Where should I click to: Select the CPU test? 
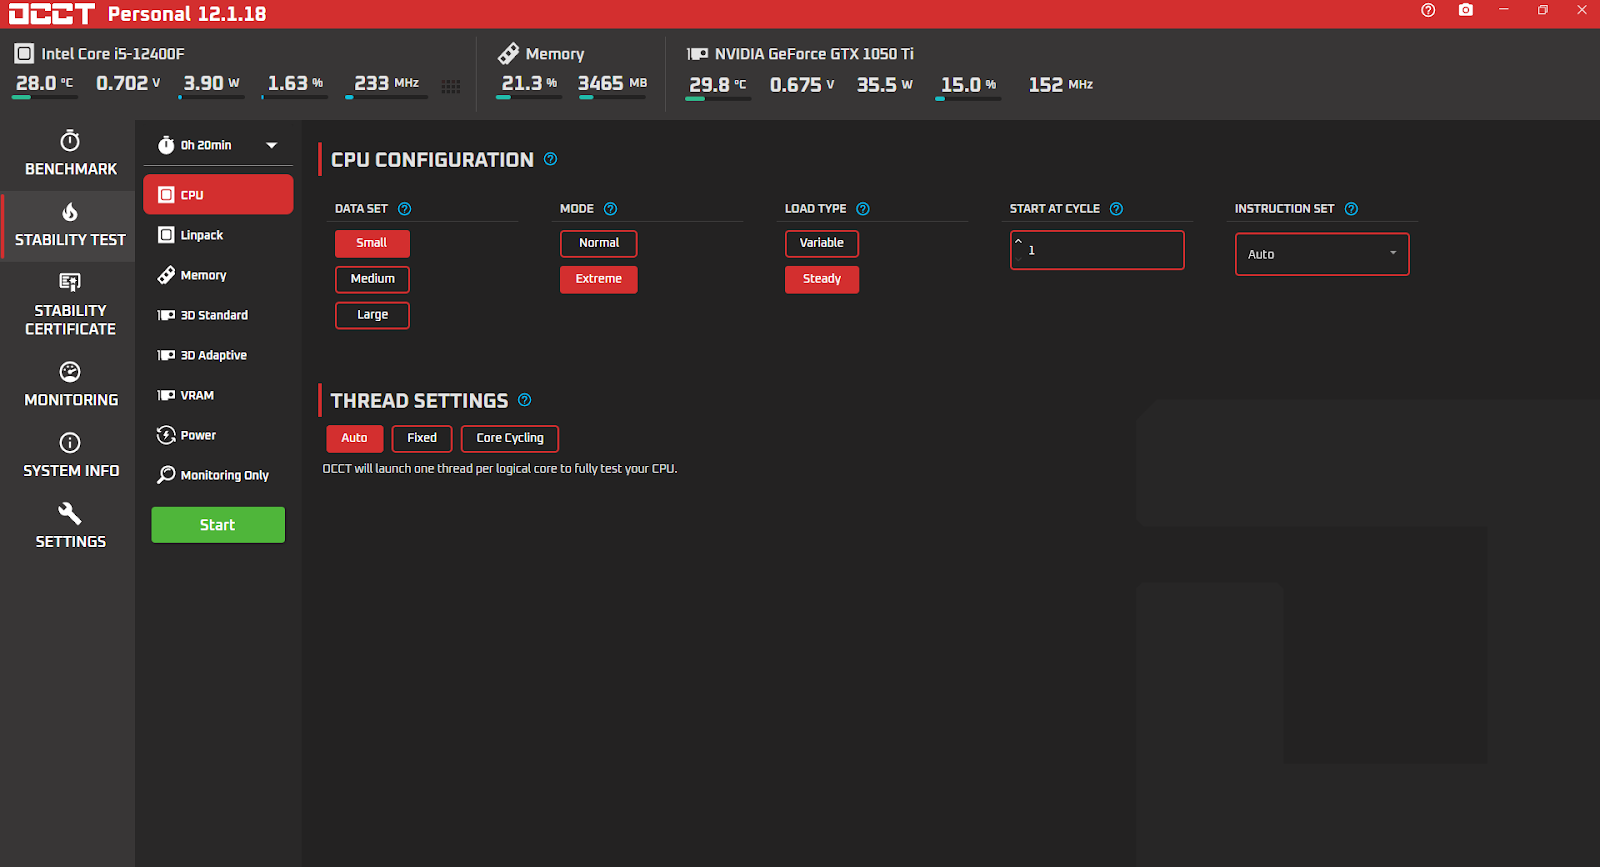pos(218,195)
